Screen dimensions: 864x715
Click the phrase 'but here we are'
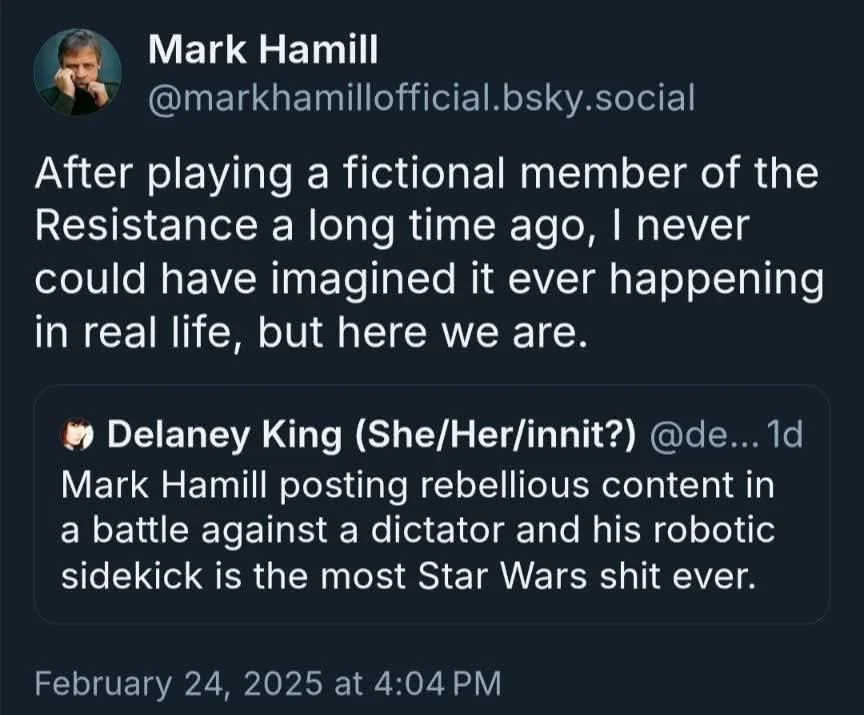click(x=418, y=333)
